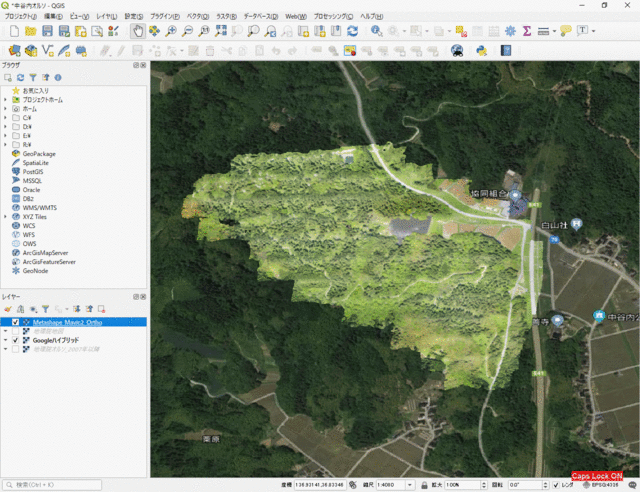
Task: Toggle mouse display extents icon beside coordinates
Action: (x=353, y=485)
